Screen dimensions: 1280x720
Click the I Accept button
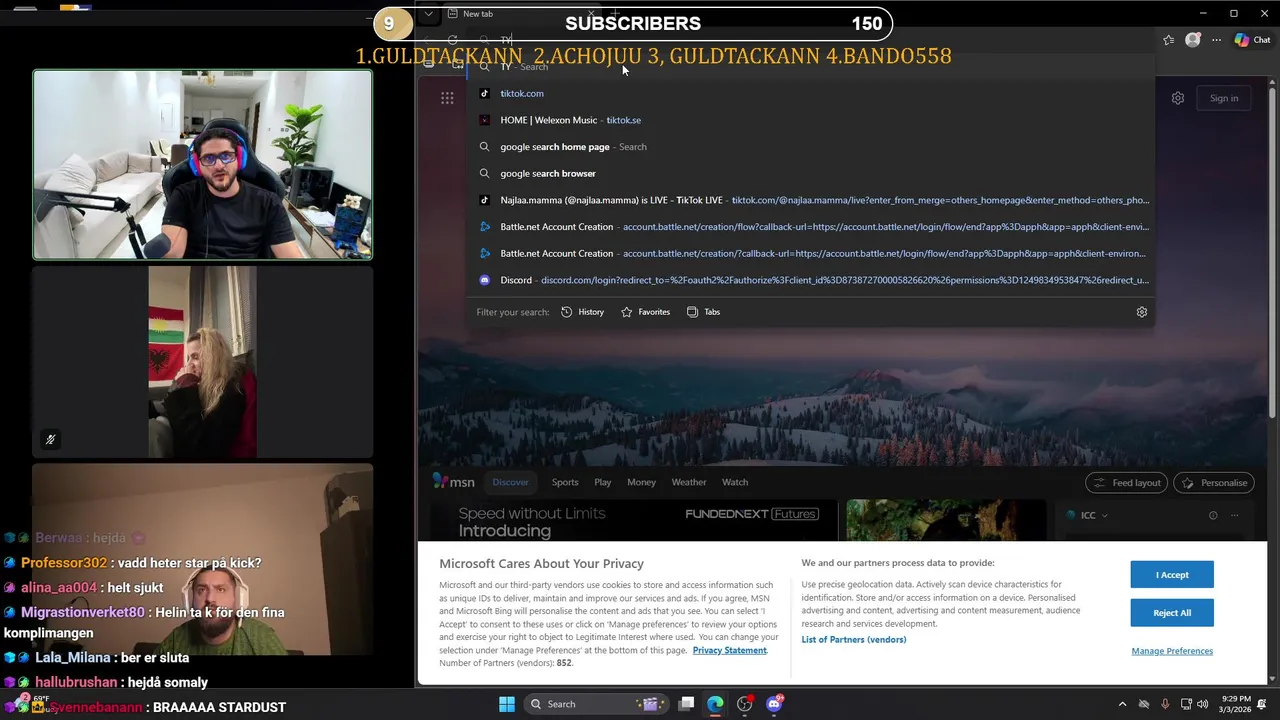[1172, 574]
